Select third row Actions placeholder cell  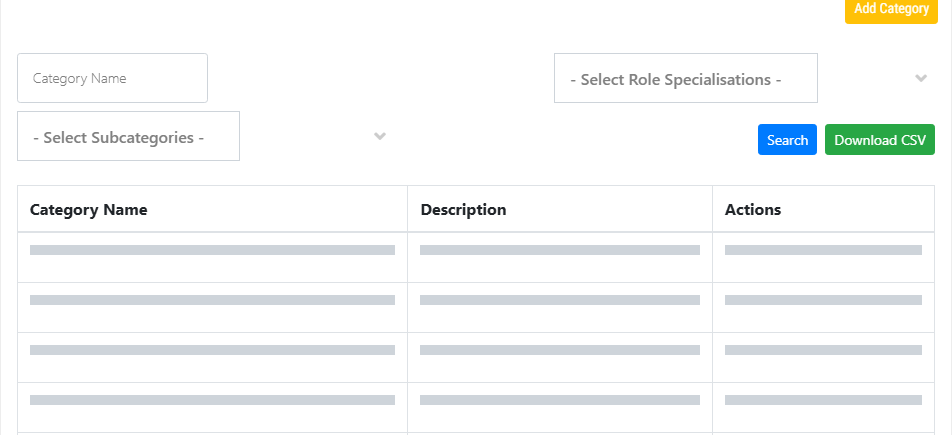(x=823, y=358)
